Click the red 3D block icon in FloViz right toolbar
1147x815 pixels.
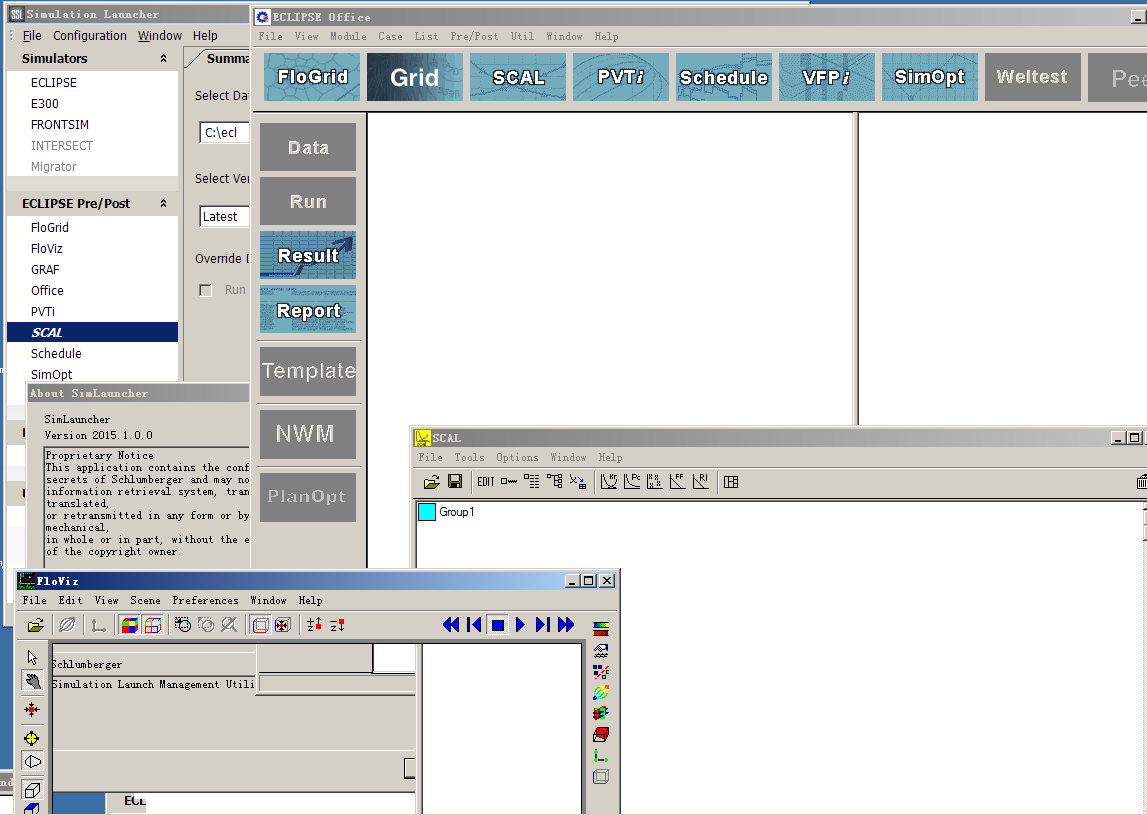[601, 734]
